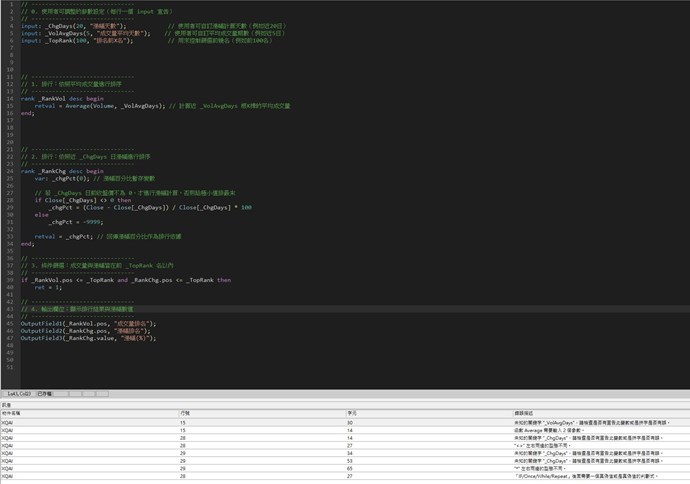
Task: Click the "var: _chgPct(0)" declaration line
Action: 70,177
